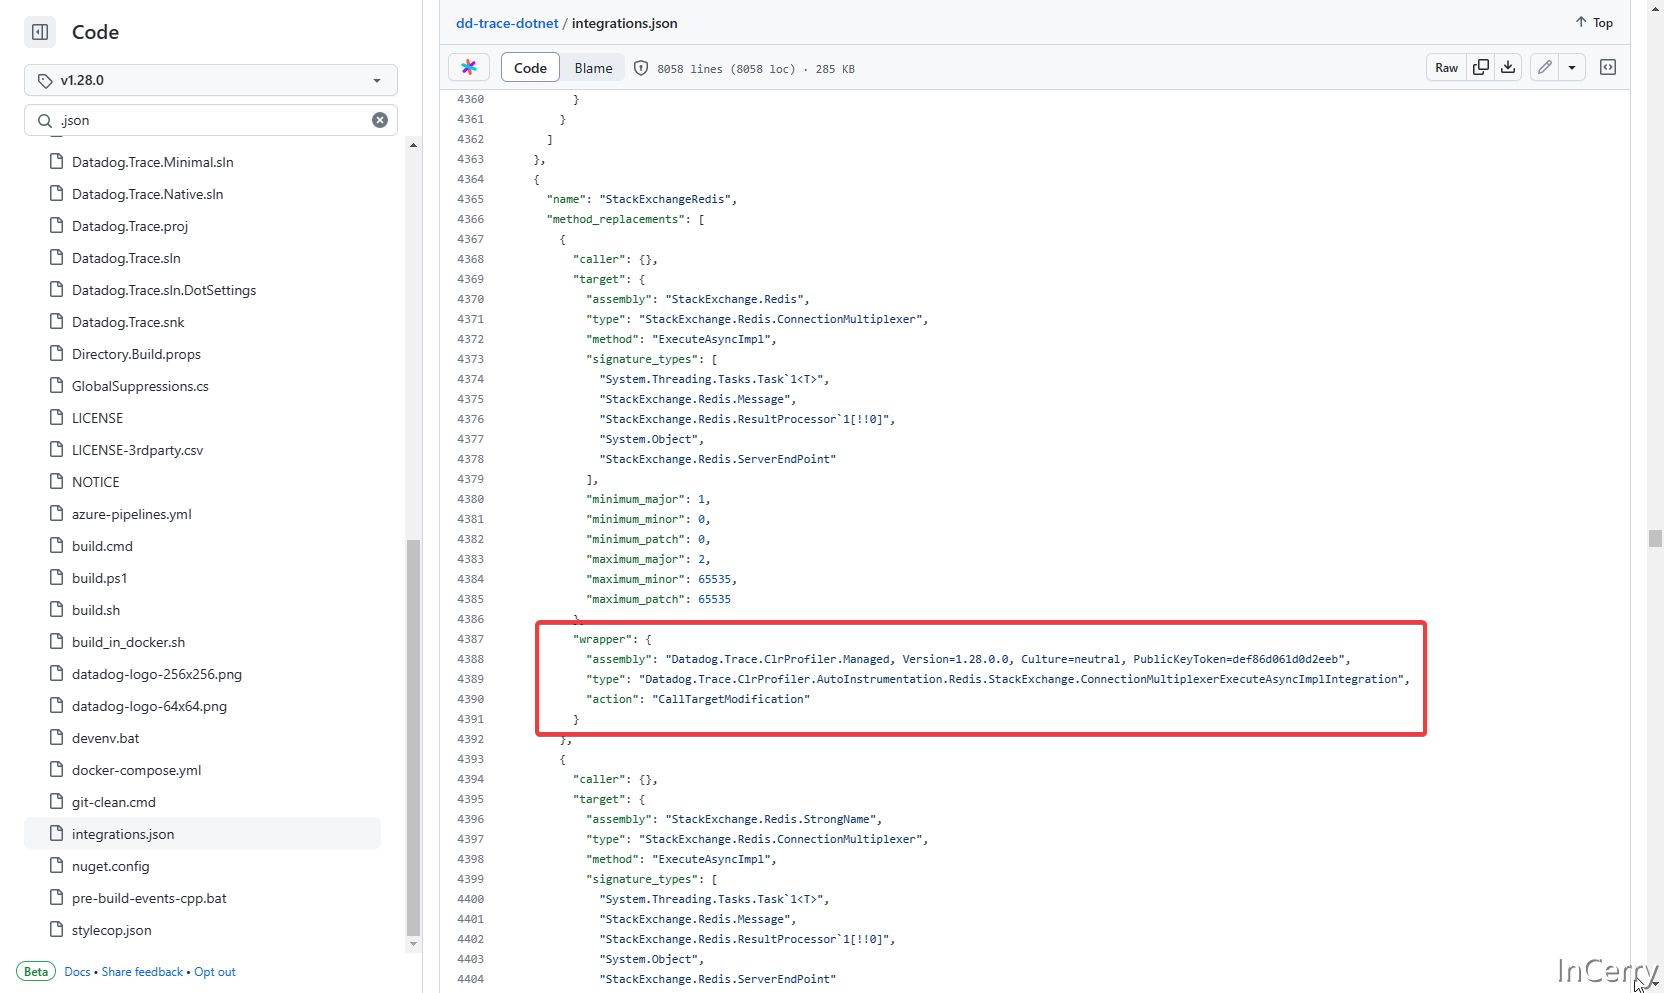Viewport: 1664px width, 993px height.
Task: Open stylecop.json in file tree
Action: pyautogui.click(x=112, y=930)
